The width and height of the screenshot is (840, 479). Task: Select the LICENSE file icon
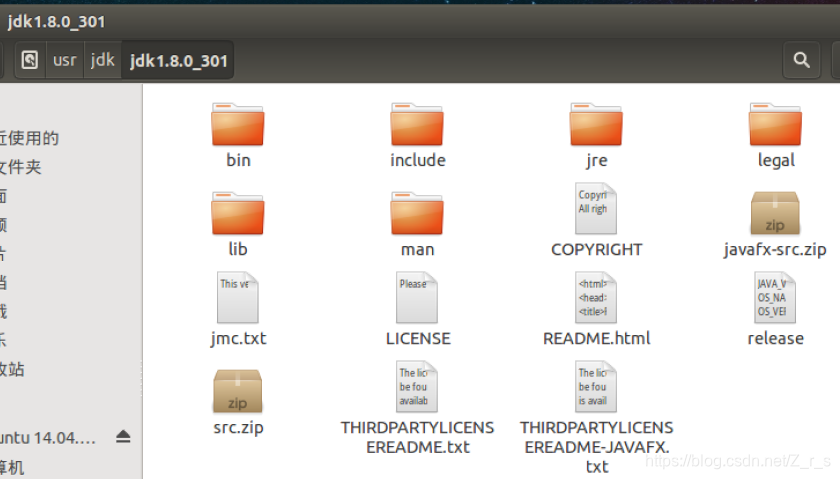click(417, 297)
